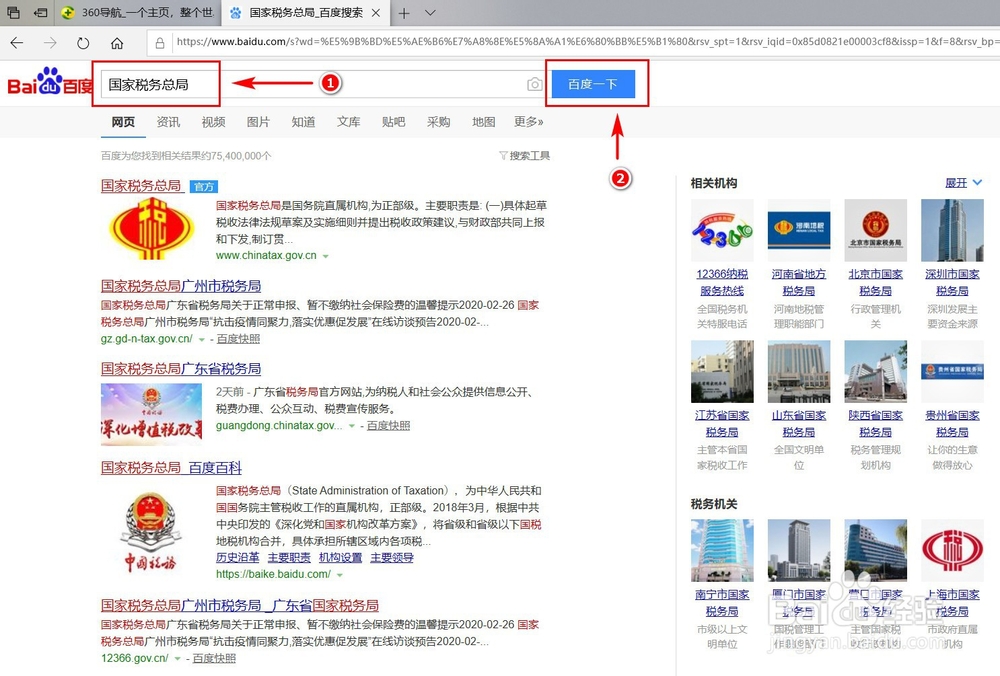Open a new tab with the plus icon

coord(404,13)
